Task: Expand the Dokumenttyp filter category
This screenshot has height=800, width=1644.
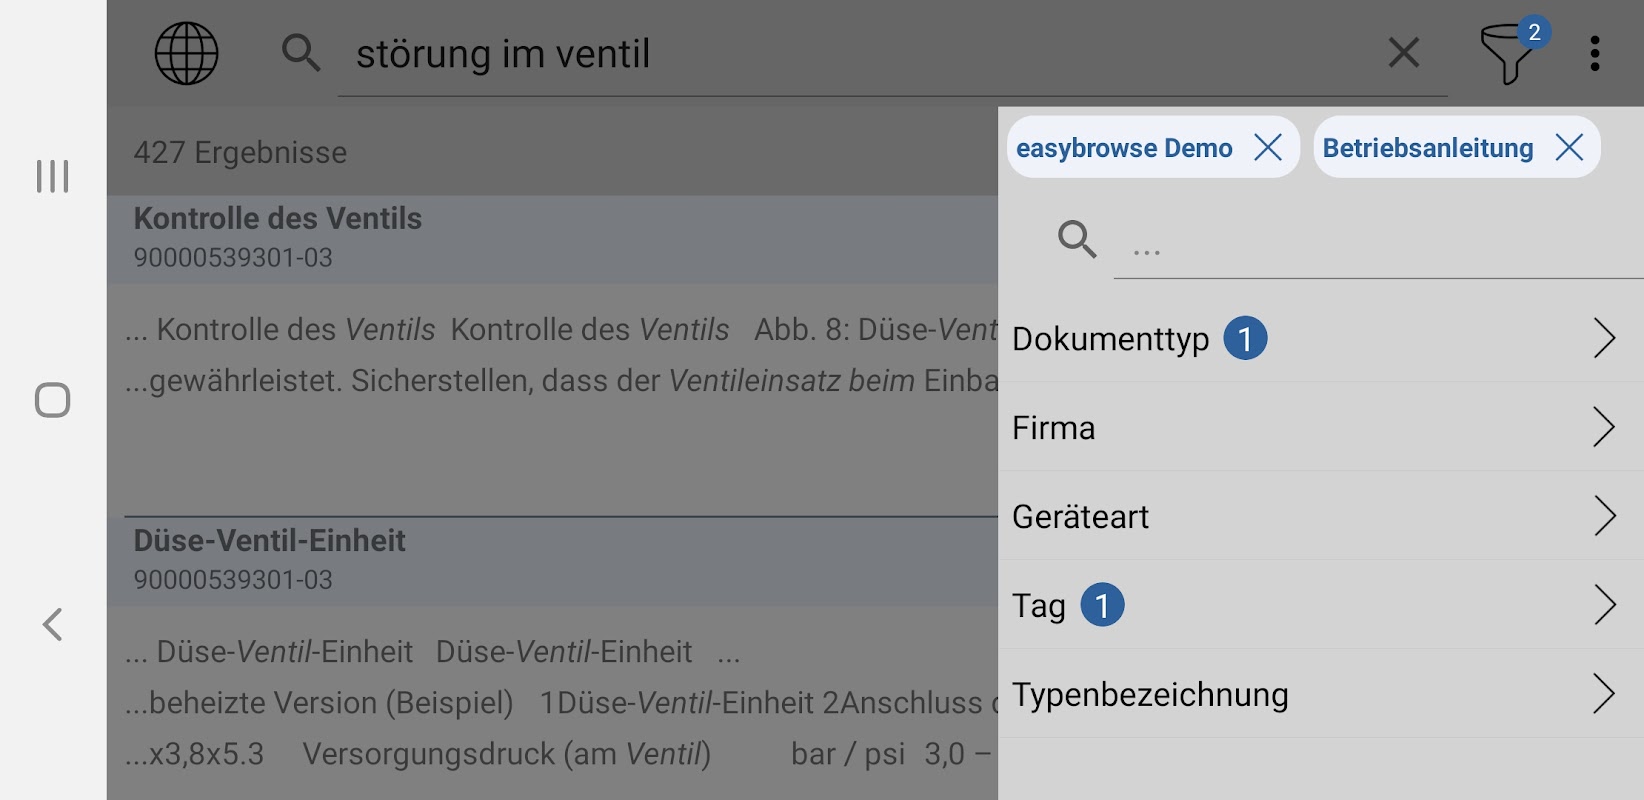Action: pos(1320,339)
